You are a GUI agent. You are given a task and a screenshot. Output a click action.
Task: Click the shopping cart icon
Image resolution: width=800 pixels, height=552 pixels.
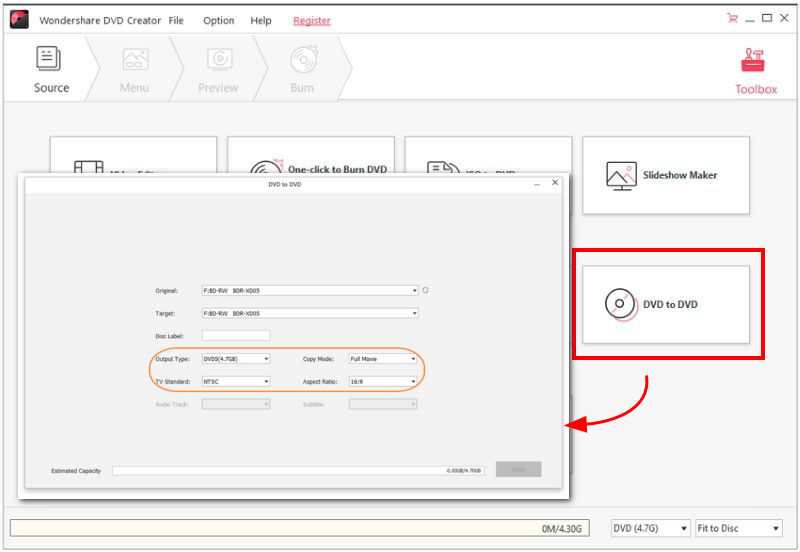pos(732,18)
